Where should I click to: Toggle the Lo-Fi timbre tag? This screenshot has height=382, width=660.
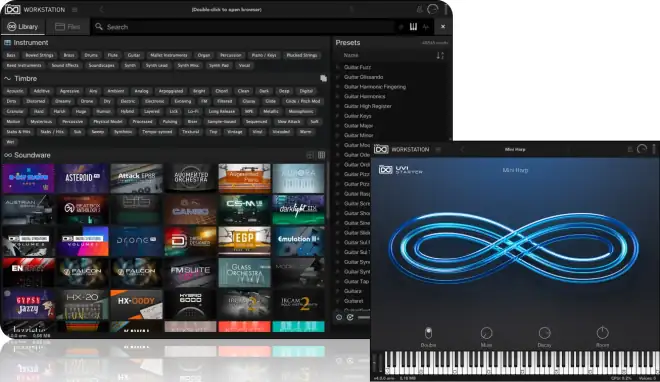193,111
